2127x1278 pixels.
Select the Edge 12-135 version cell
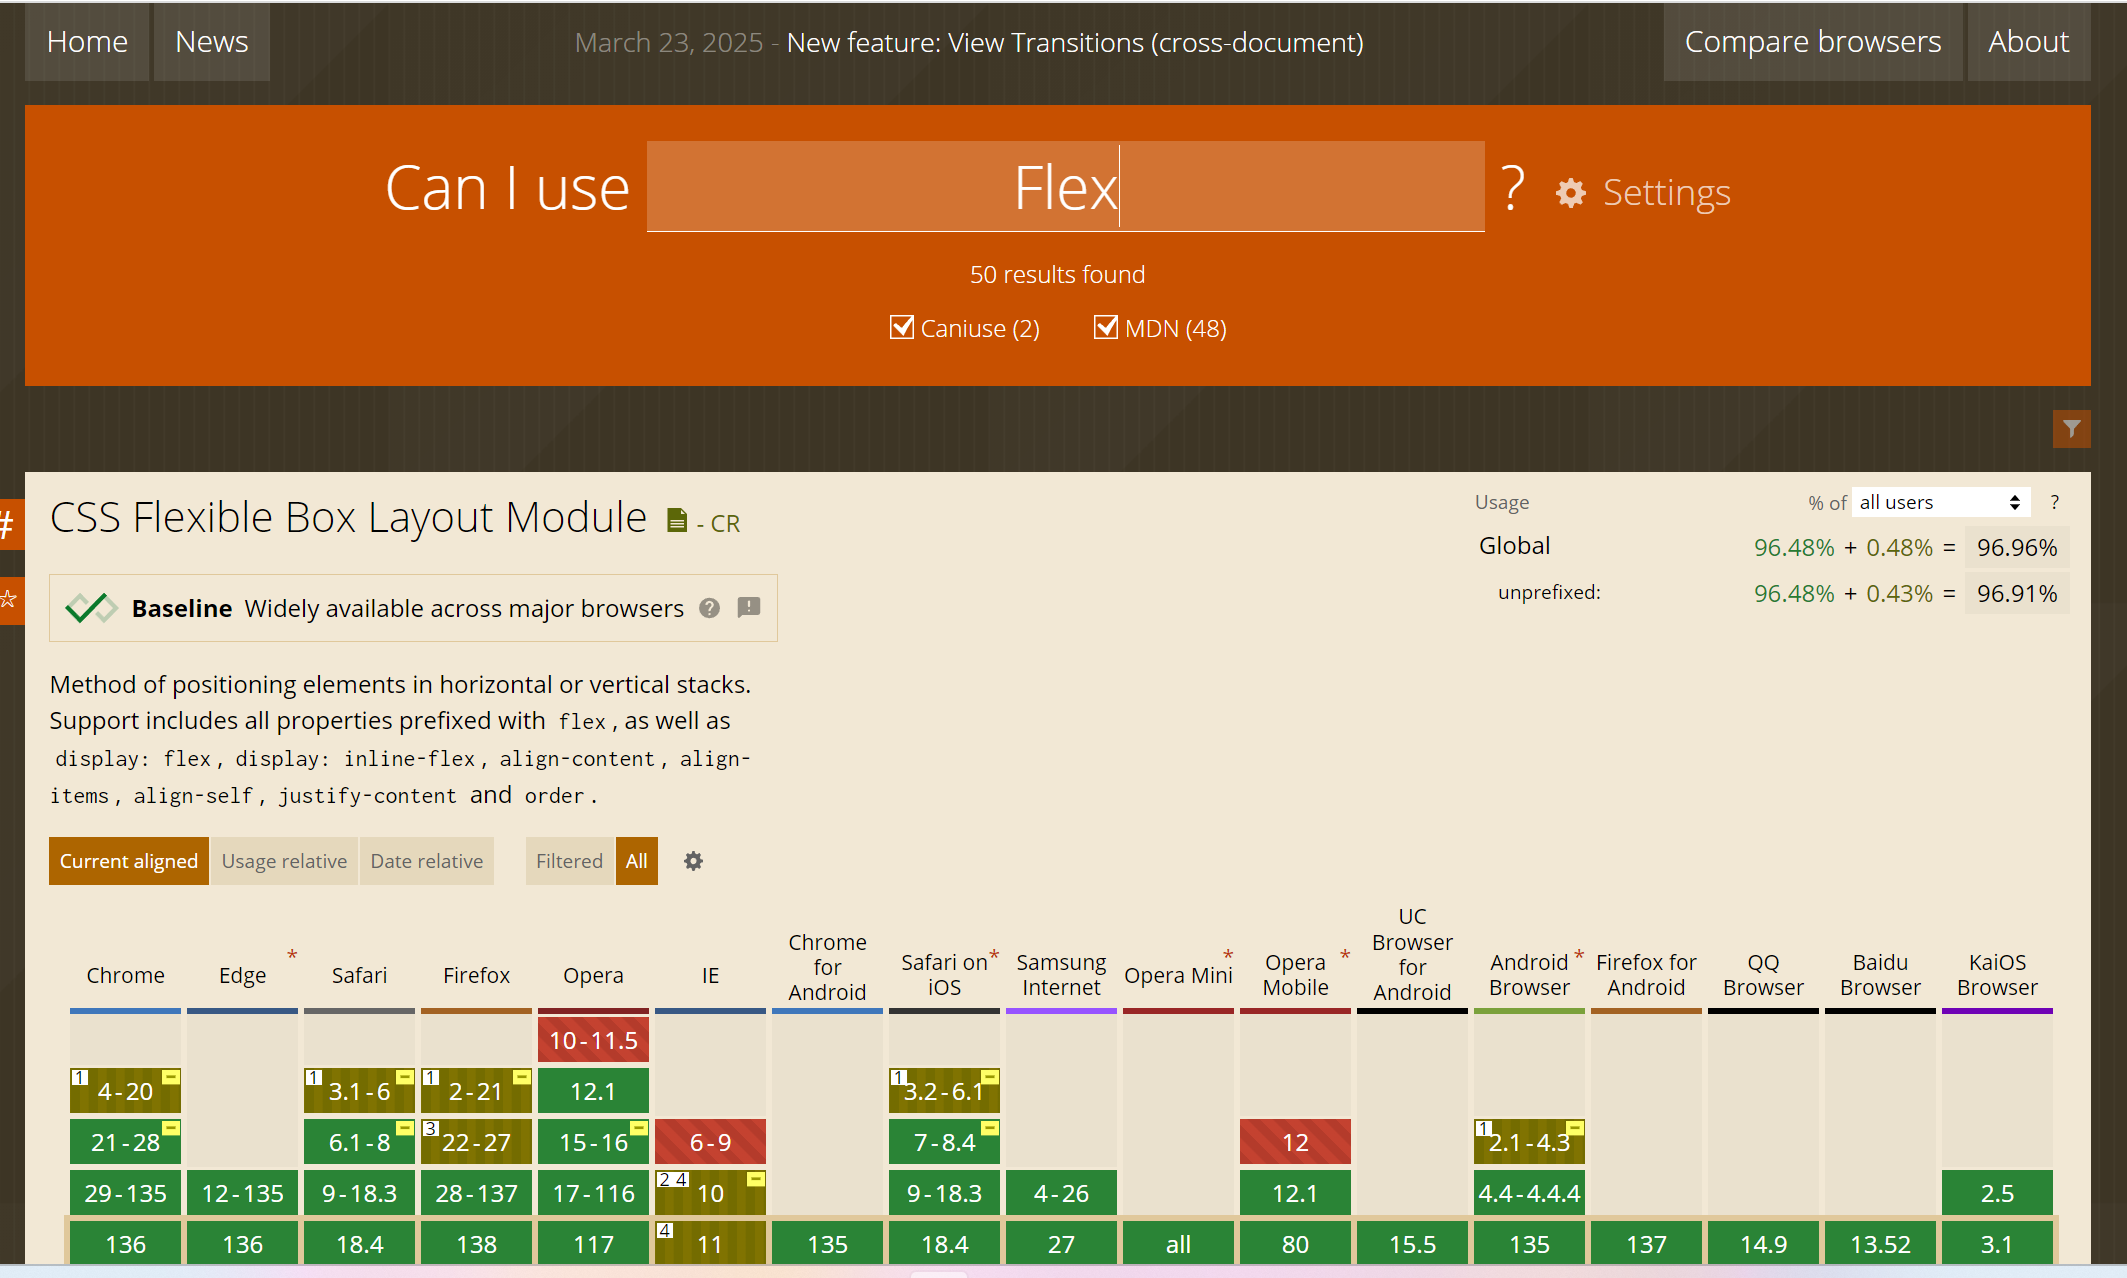click(242, 1193)
